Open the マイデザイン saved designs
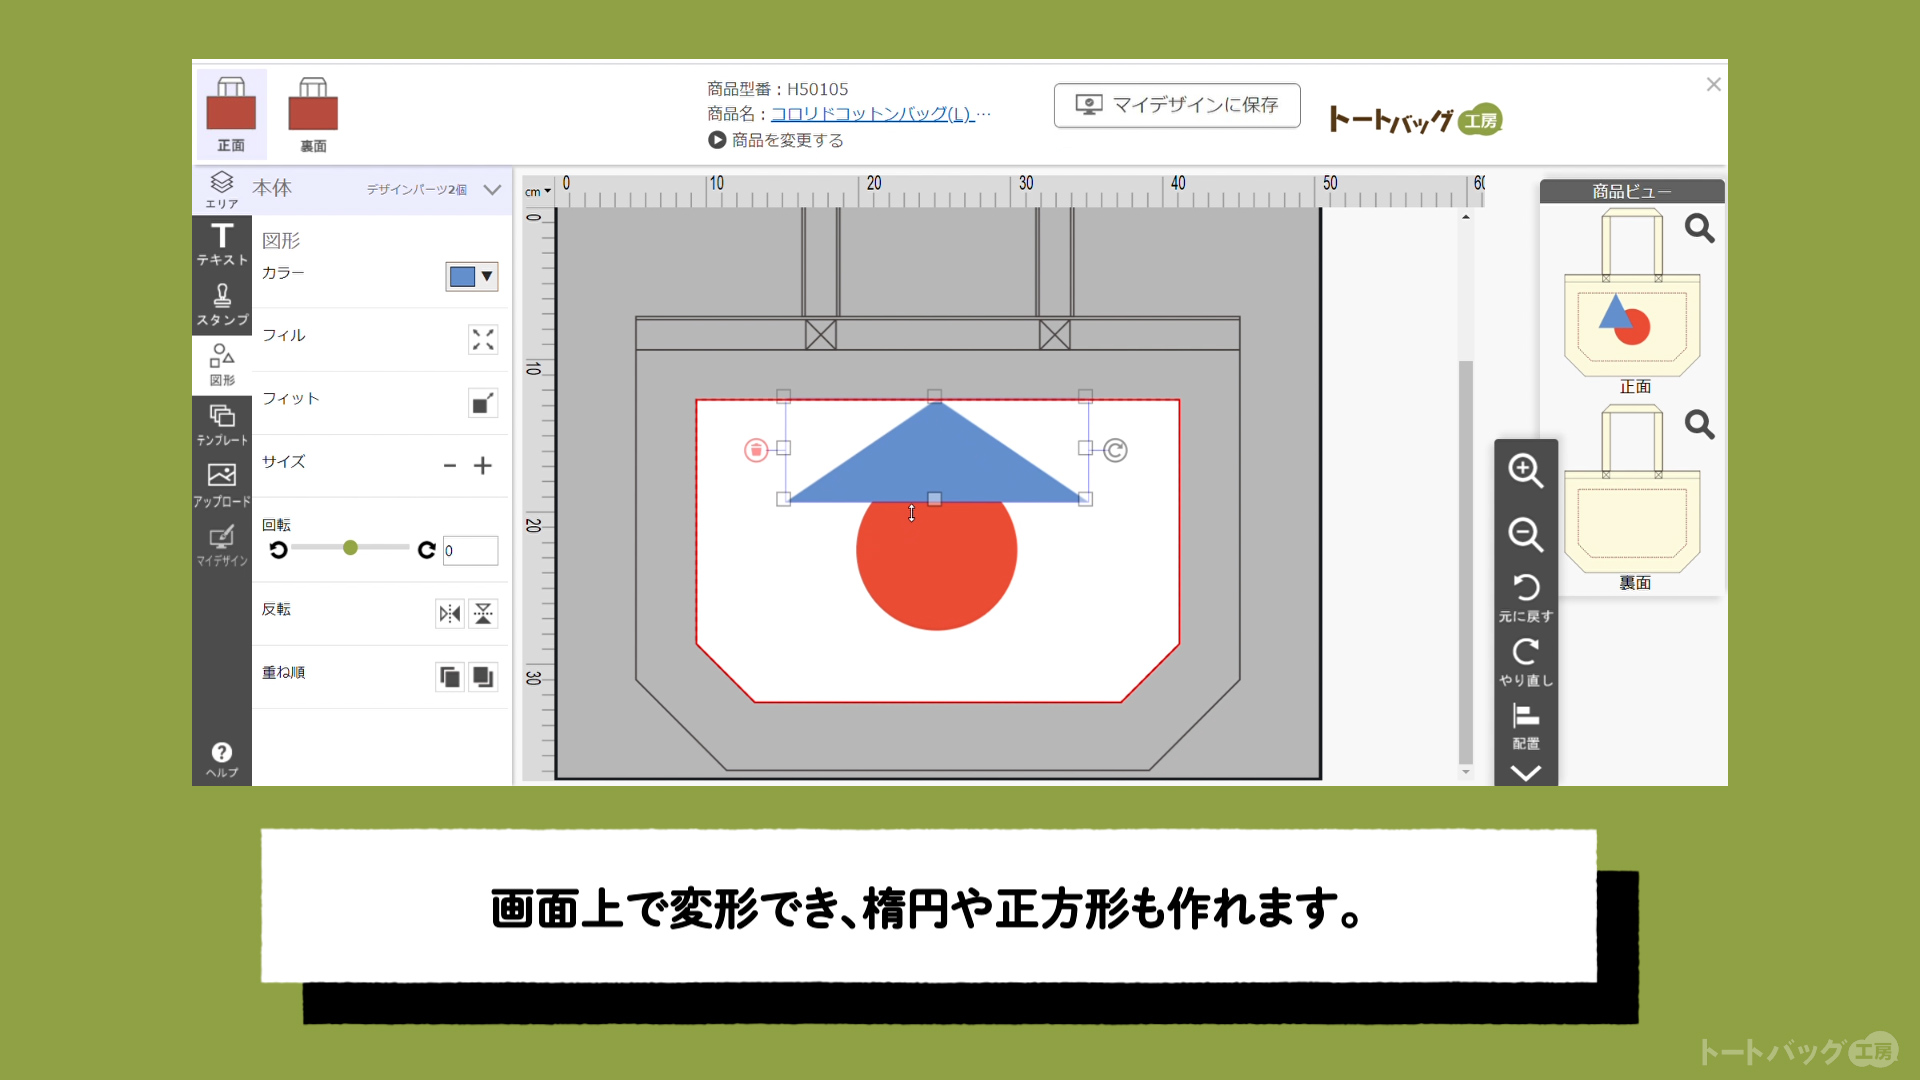Screen dimensions: 1920x1080 coord(222,545)
